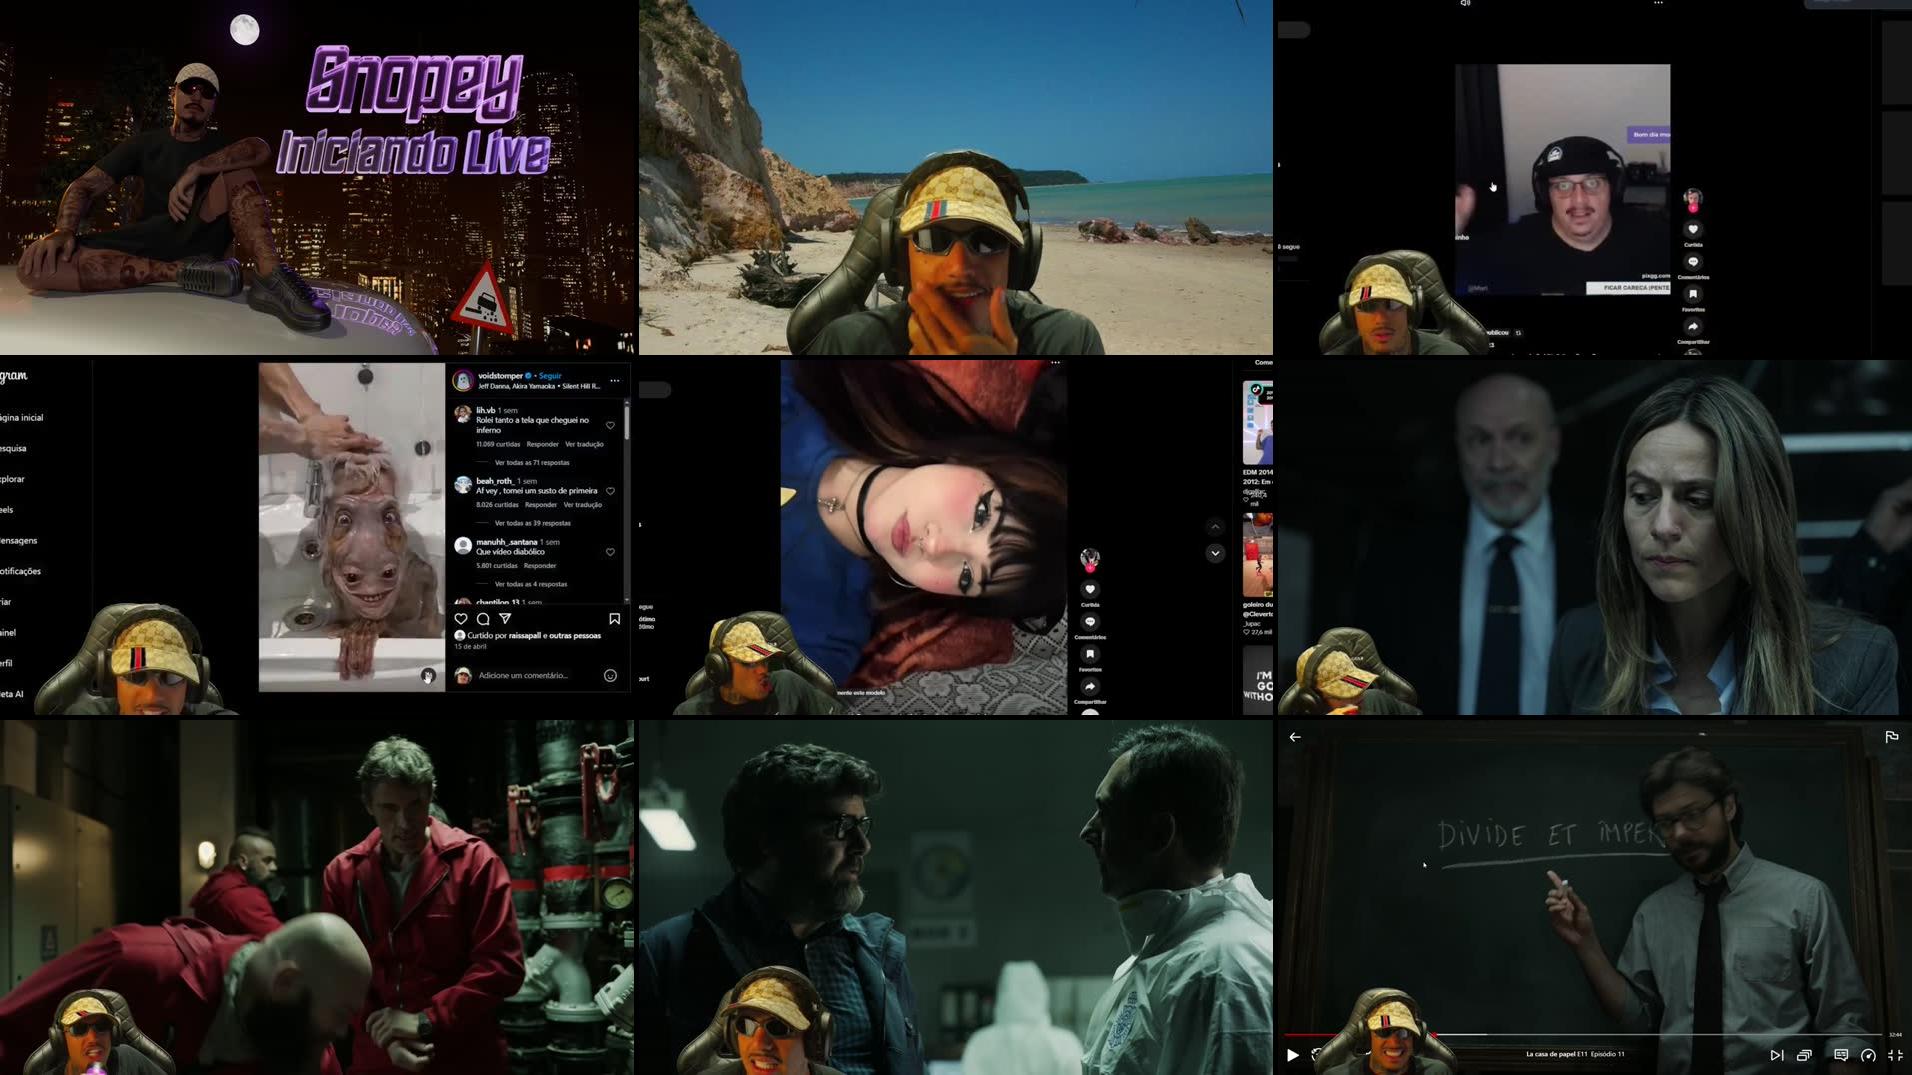Open Comentários on the anime-makeup TikTok
This screenshot has height=1075, width=1912.
pyautogui.click(x=1090, y=622)
